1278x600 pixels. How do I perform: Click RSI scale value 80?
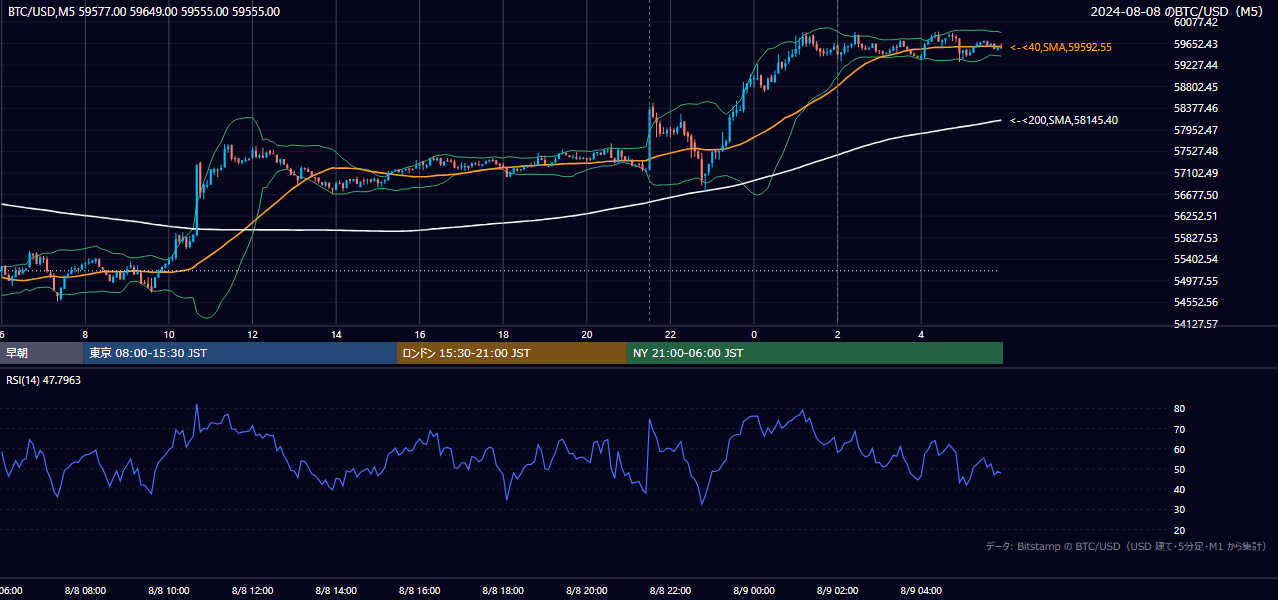pyautogui.click(x=1179, y=409)
